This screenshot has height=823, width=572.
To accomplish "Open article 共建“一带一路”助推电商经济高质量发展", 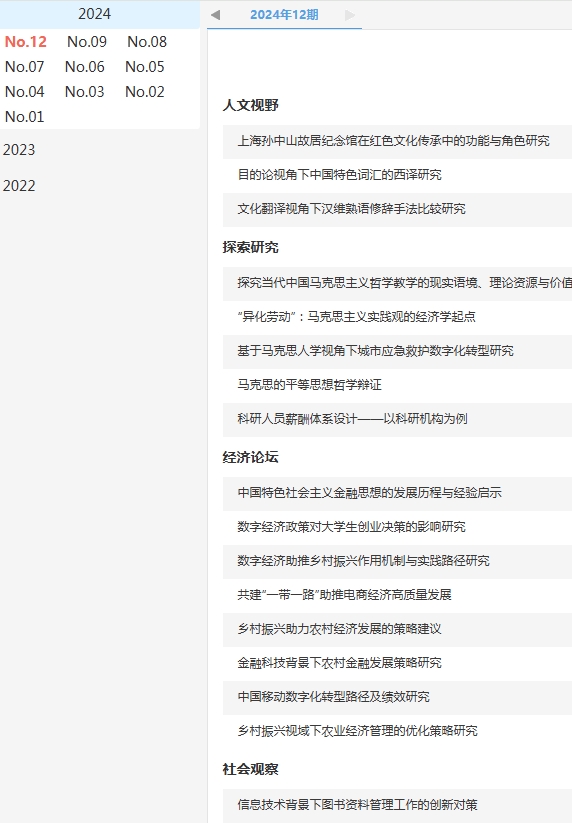I will [x=344, y=595].
